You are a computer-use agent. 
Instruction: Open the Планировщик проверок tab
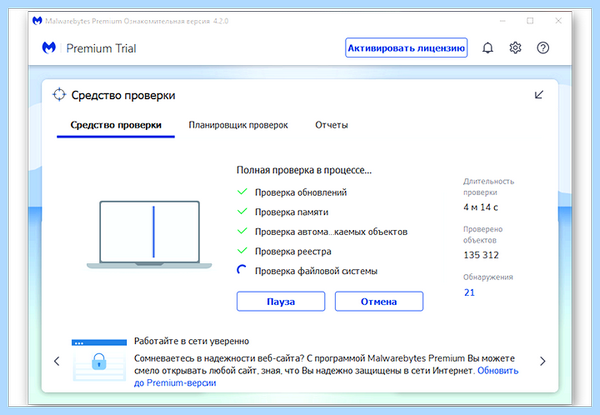point(238,125)
